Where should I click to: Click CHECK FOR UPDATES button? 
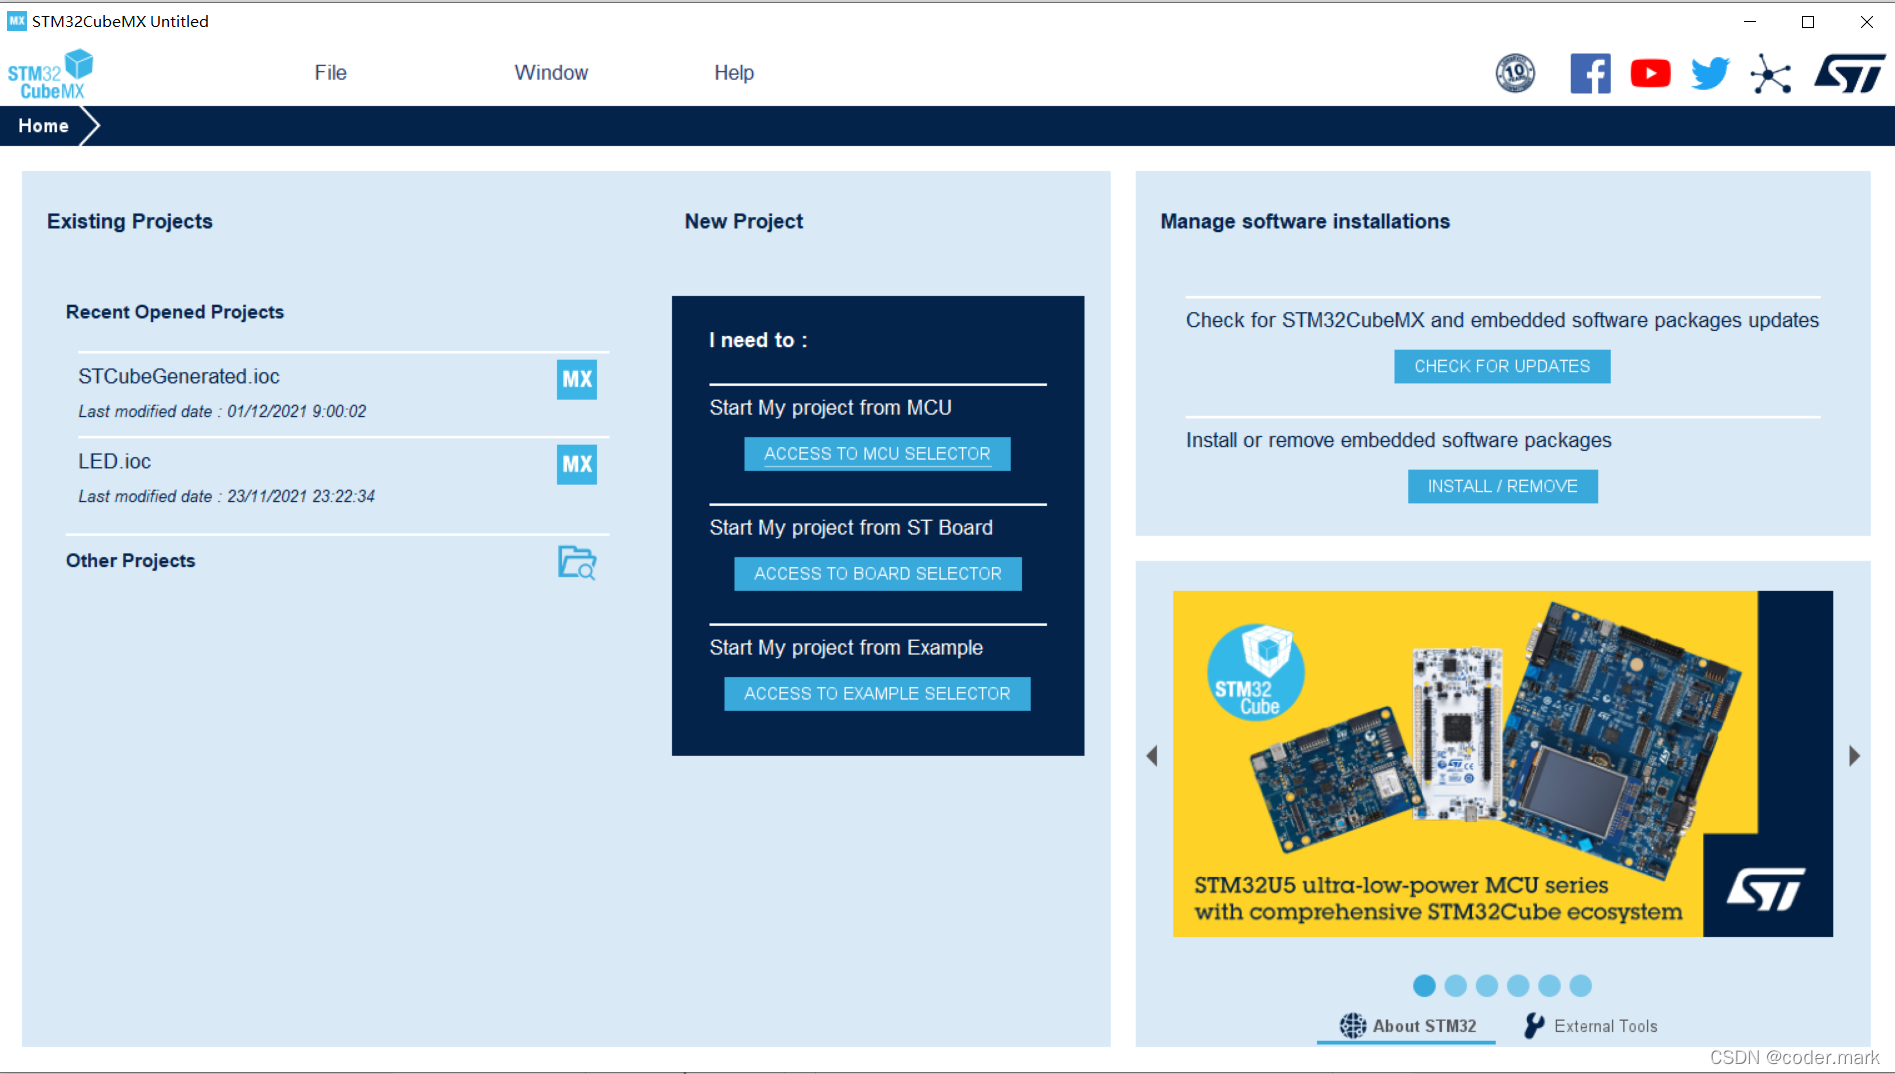1502,366
